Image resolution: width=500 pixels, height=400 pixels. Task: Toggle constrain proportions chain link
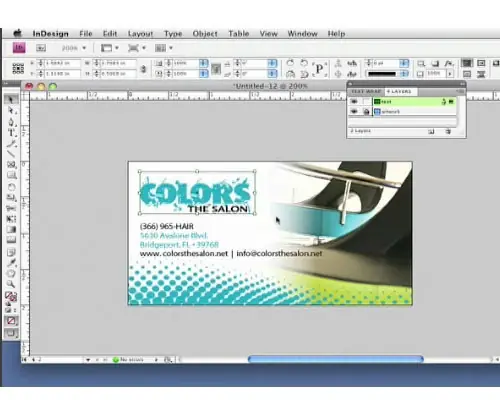(x=143, y=69)
